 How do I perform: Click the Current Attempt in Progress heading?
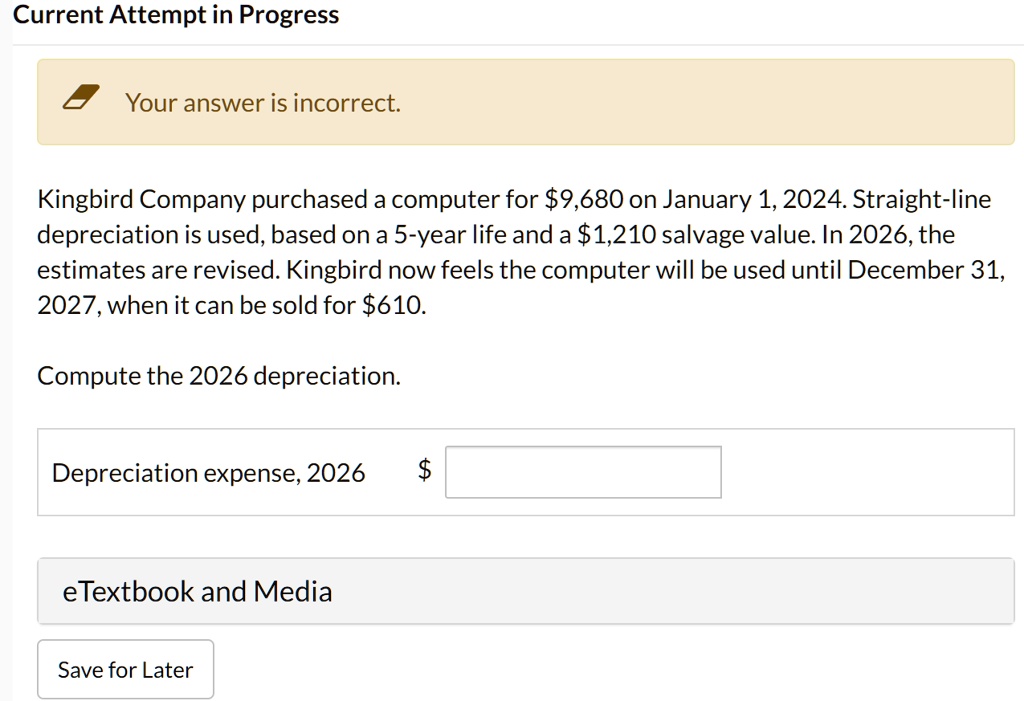pos(178,14)
